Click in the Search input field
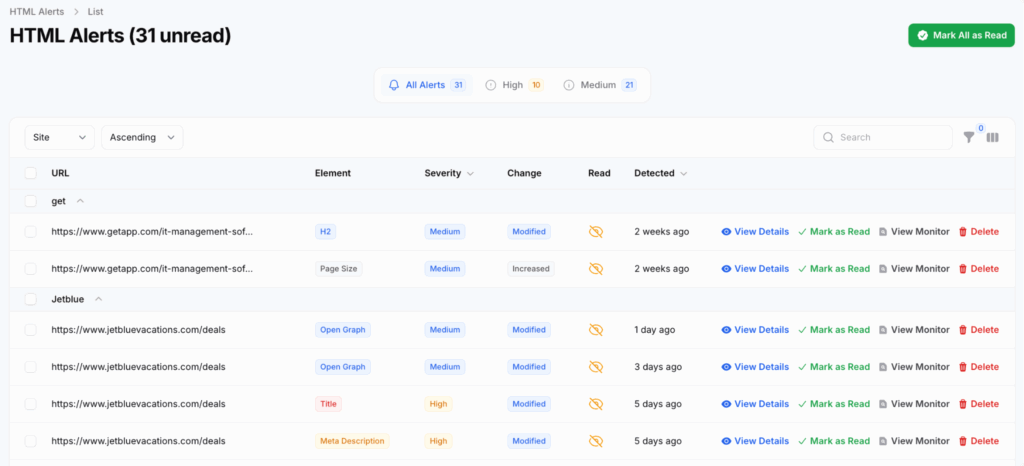This screenshot has height=466, width=1024. [x=883, y=138]
